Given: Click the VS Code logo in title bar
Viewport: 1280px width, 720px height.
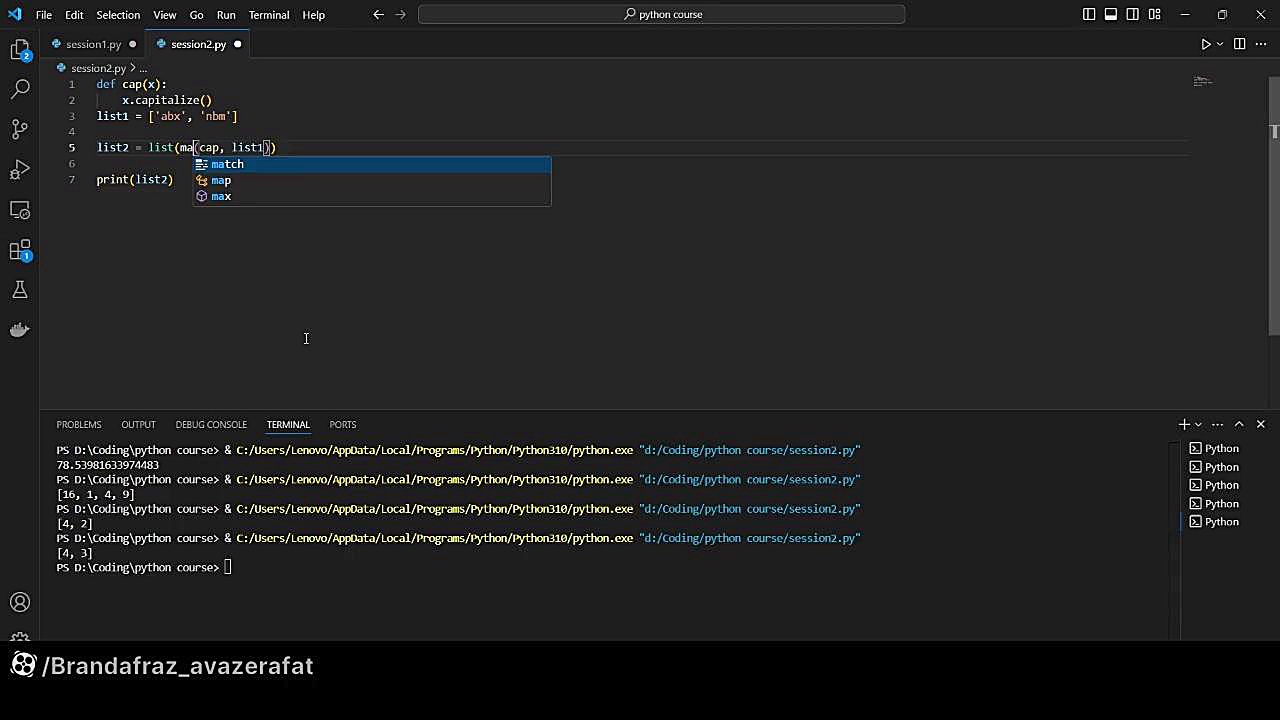Looking at the screenshot, I should pyautogui.click(x=14, y=14).
